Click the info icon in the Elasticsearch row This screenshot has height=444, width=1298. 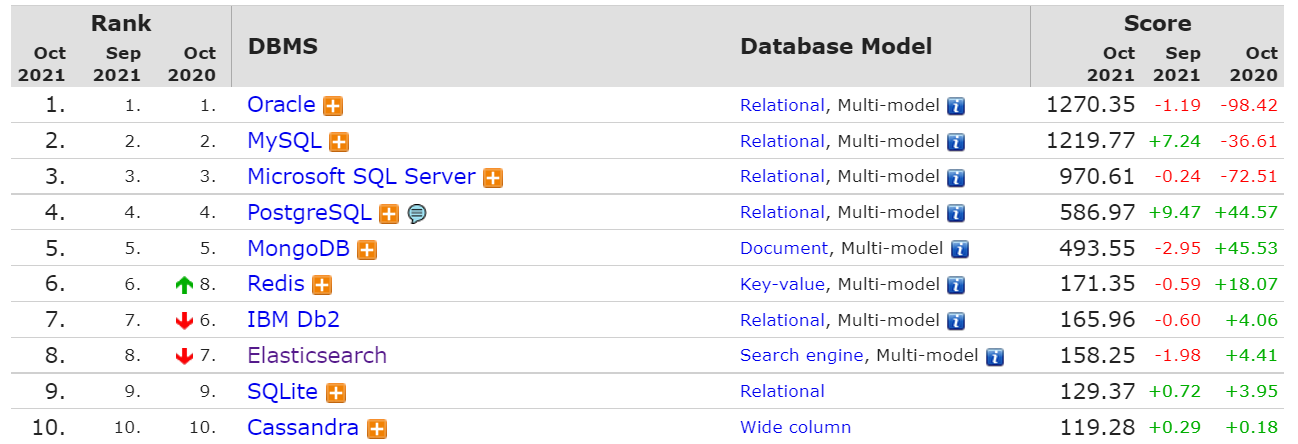click(x=994, y=356)
